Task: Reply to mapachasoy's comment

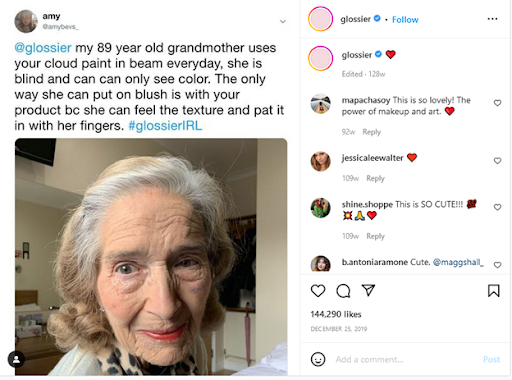Action: tap(371, 132)
